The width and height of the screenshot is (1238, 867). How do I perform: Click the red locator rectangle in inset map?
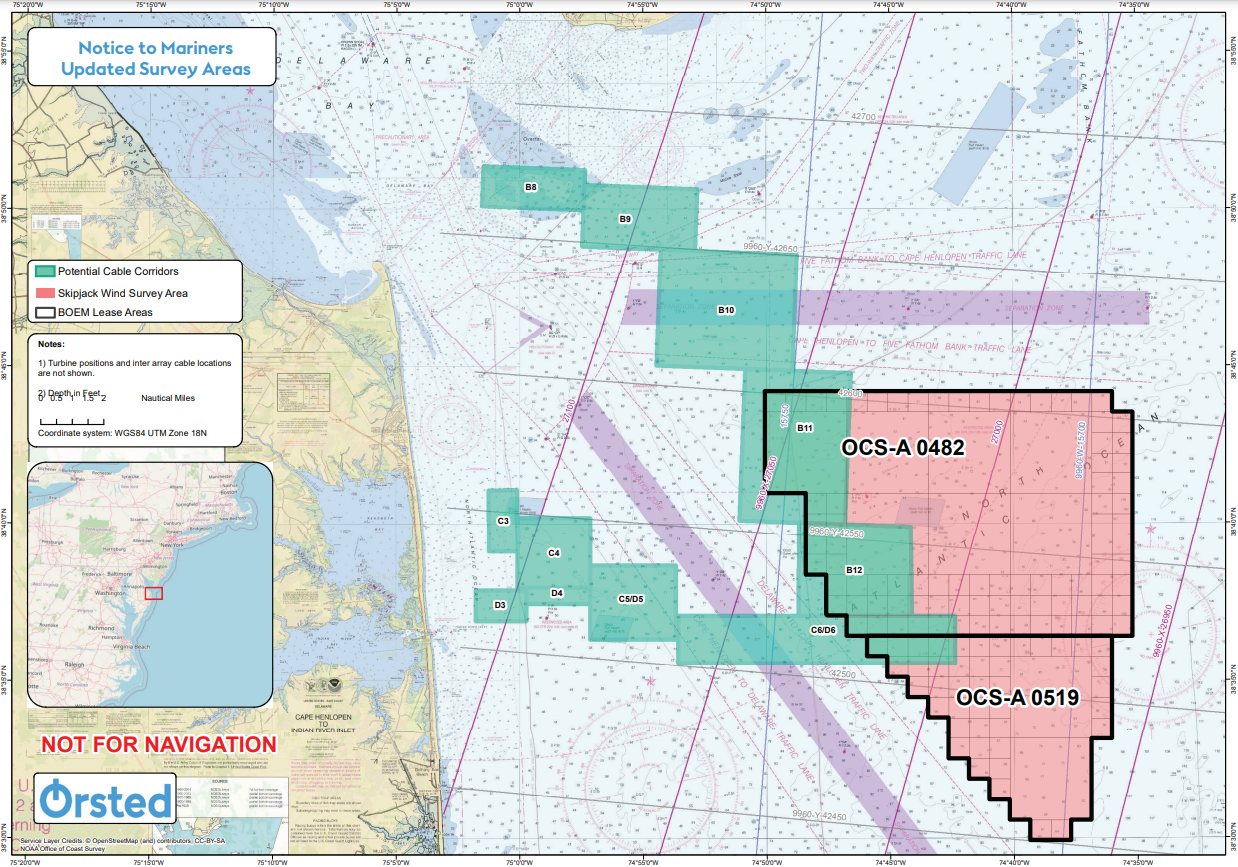[153, 592]
